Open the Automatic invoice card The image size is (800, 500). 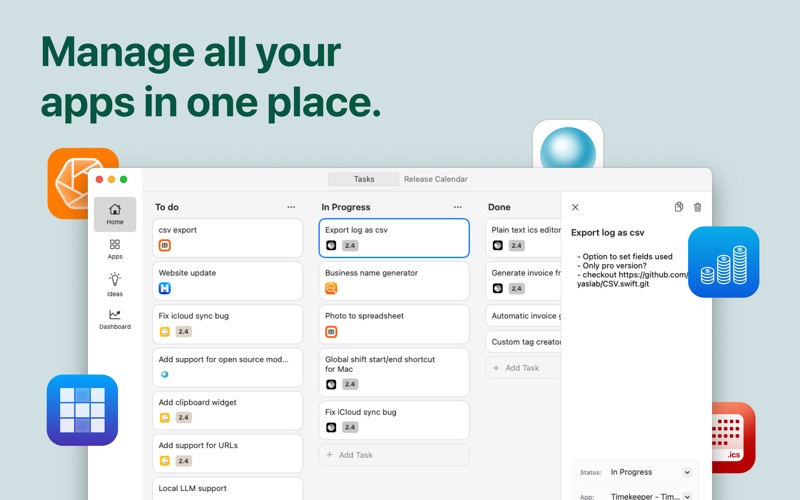[523, 316]
